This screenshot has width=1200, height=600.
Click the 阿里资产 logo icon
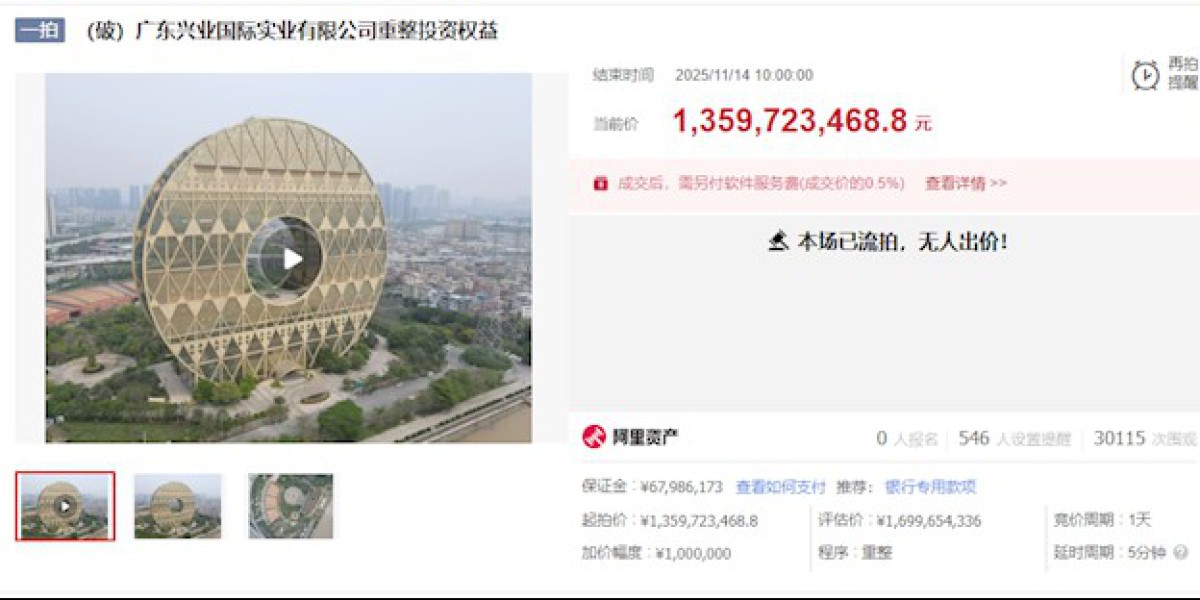click(594, 437)
